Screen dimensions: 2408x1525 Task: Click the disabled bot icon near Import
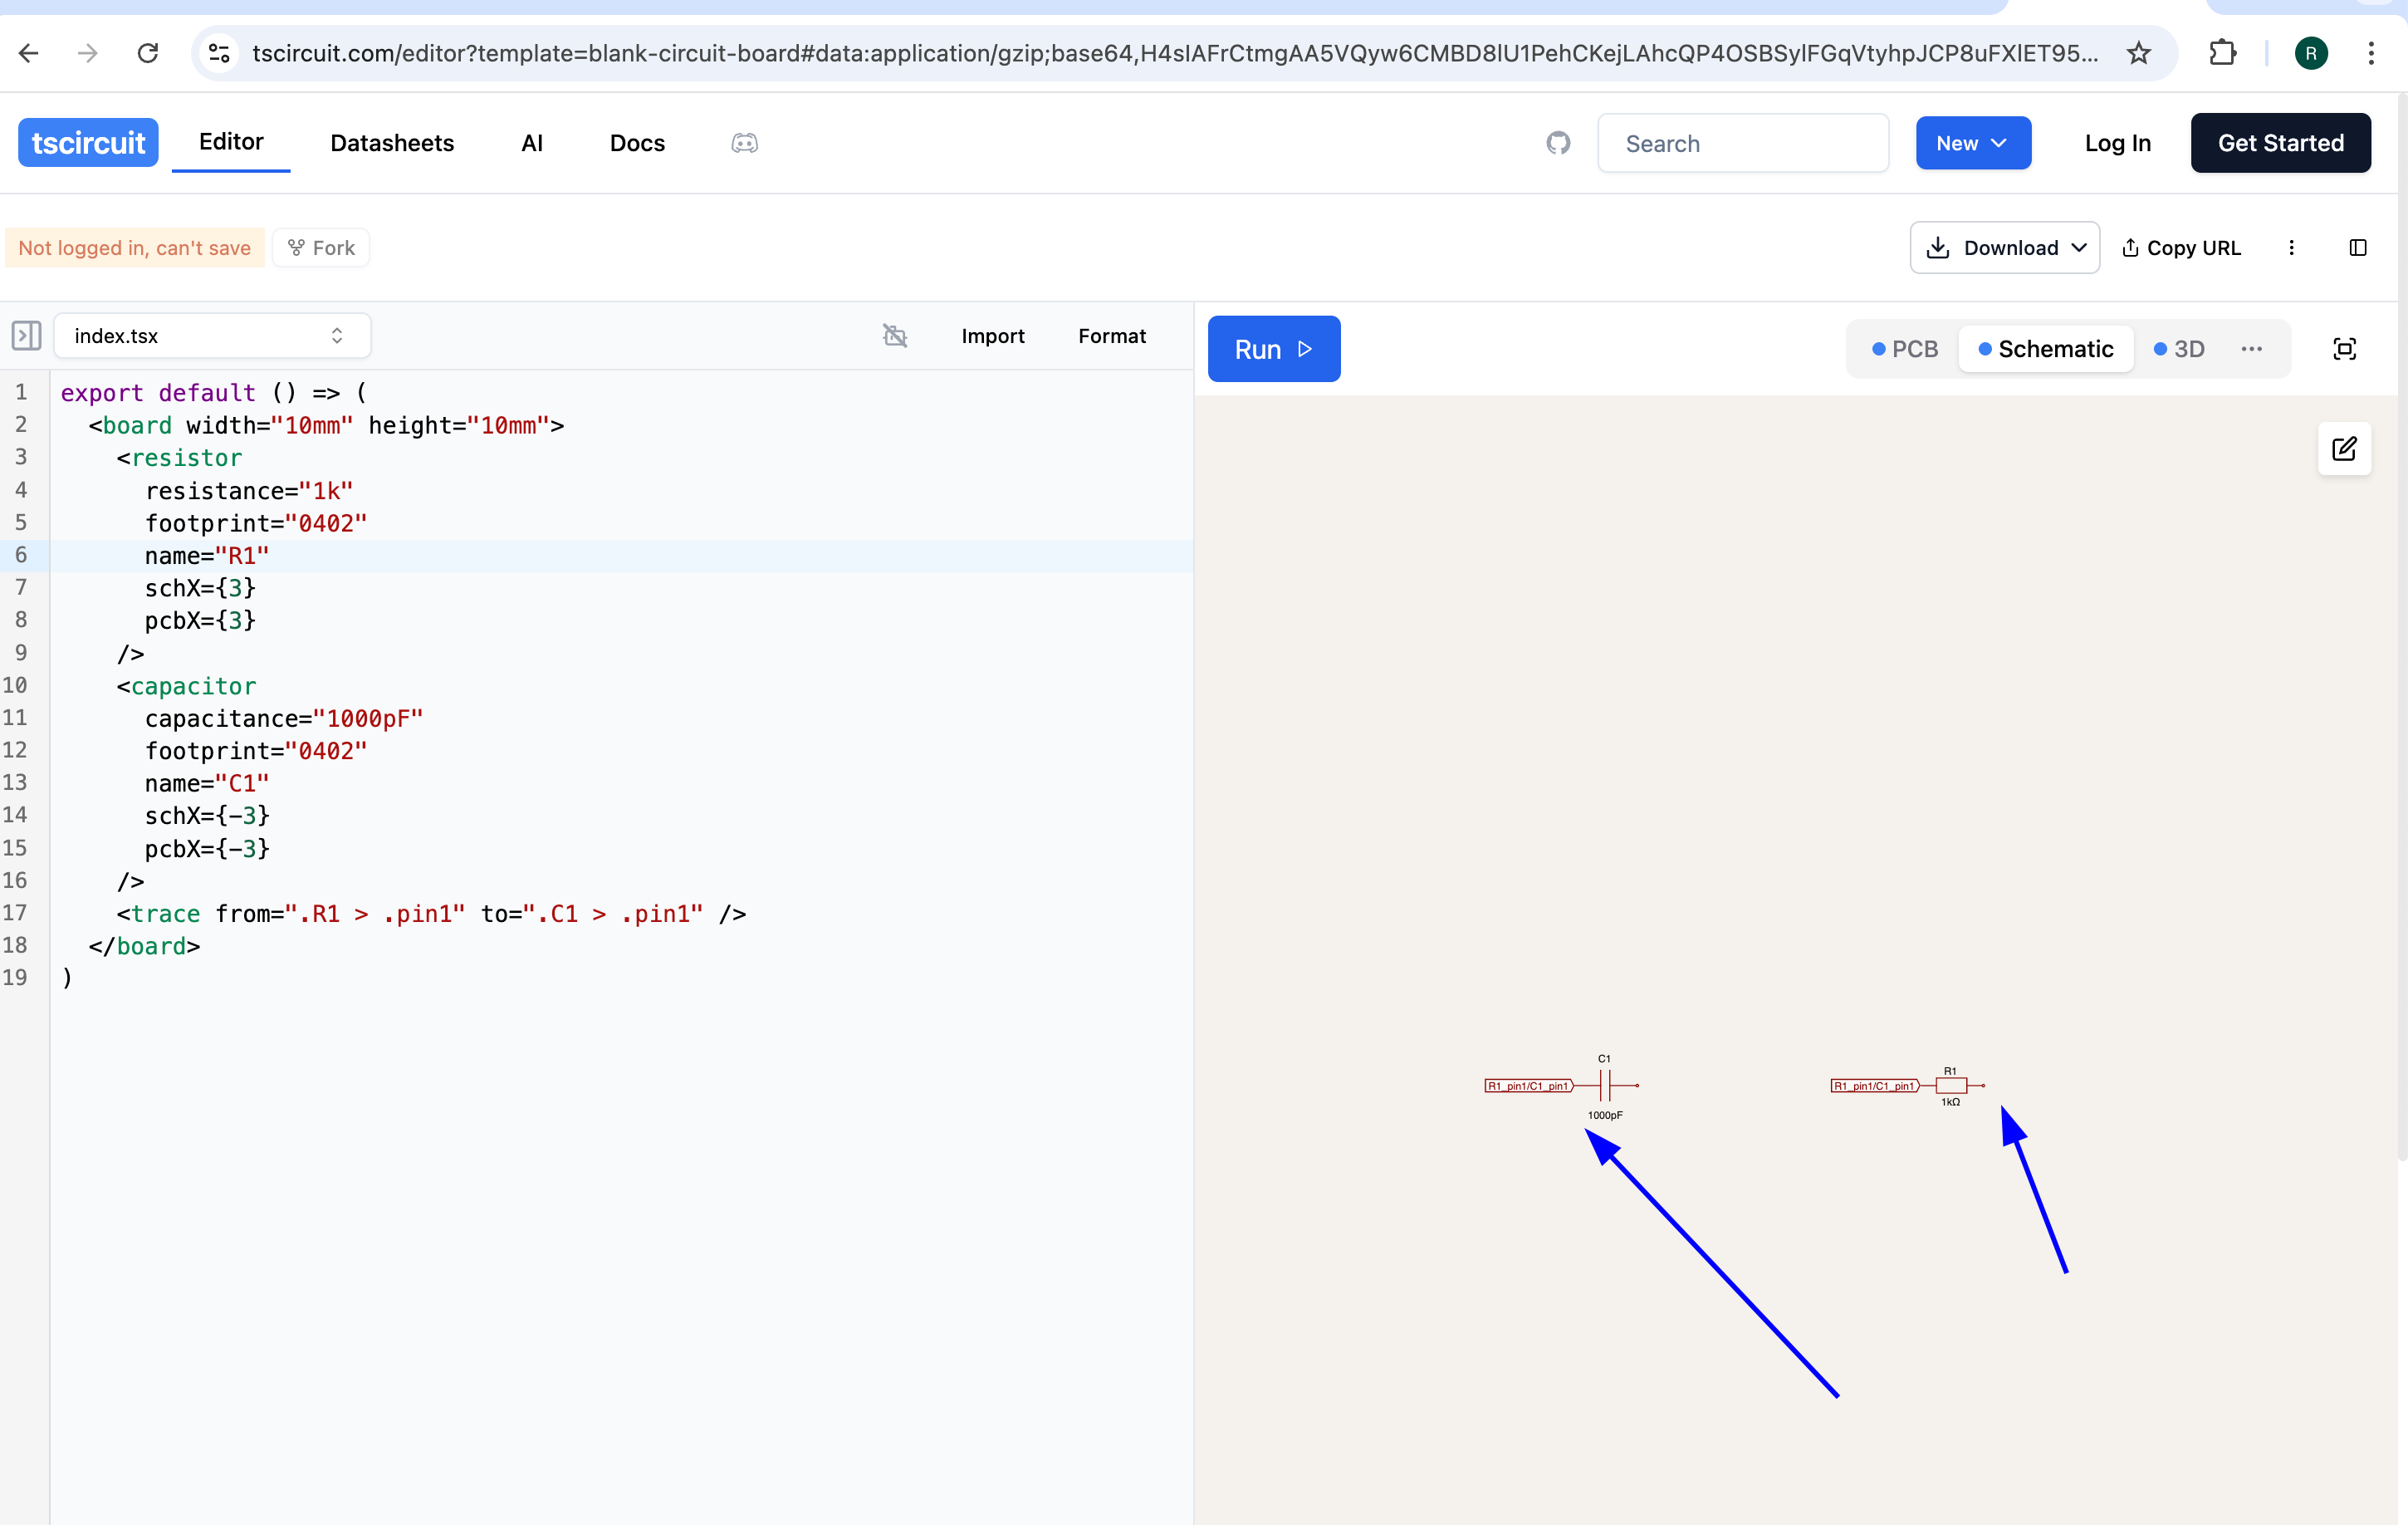[x=894, y=336]
